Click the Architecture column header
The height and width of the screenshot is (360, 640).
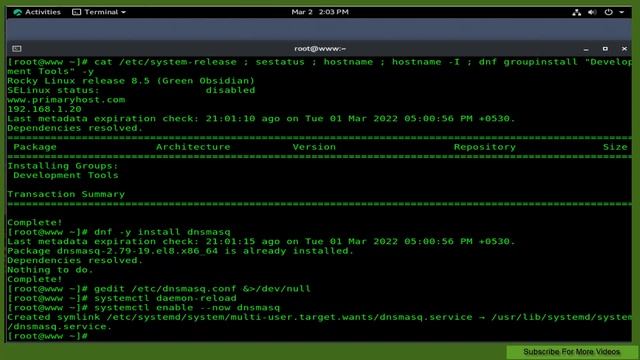pos(193,147)
